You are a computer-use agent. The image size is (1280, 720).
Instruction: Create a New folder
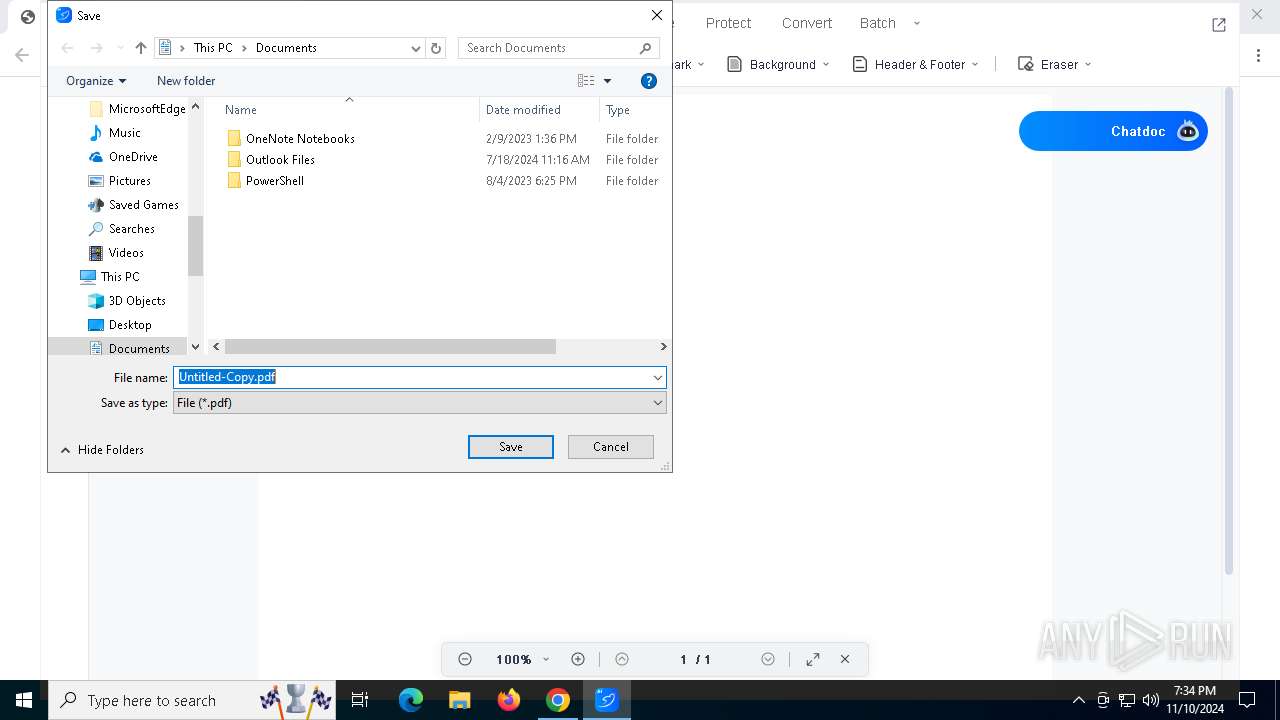(186, 81)
